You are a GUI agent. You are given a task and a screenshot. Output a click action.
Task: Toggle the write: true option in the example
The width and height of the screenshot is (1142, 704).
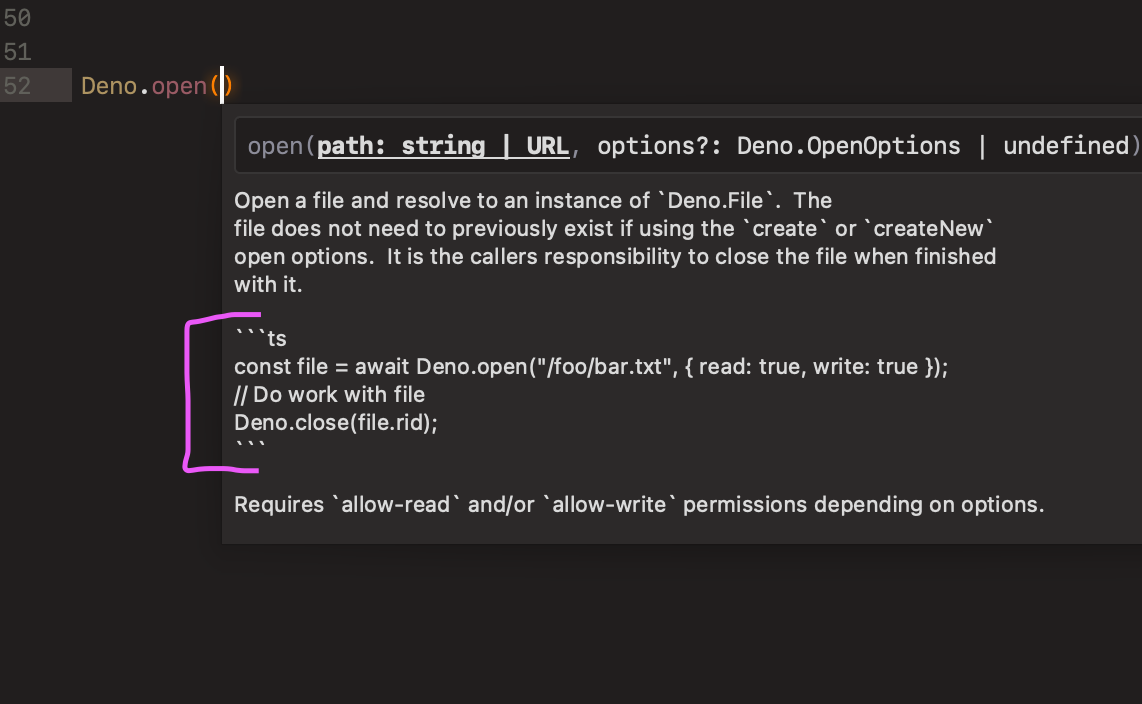(864, 366)
